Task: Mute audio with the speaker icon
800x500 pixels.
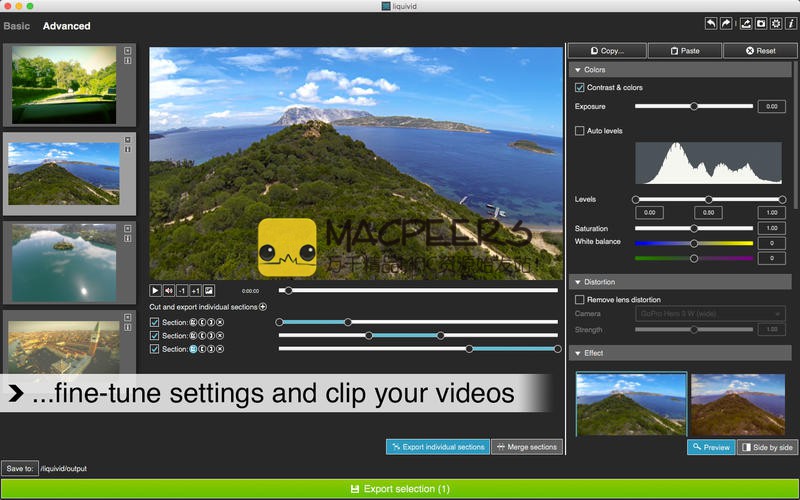Action: tap(168, 291)
